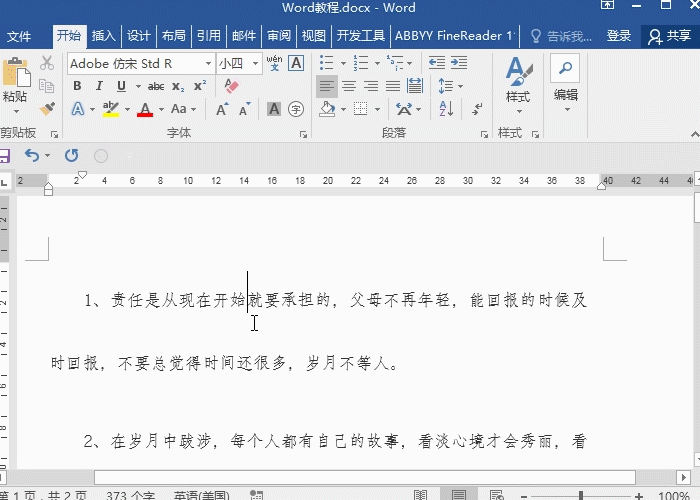Click the Format Painter brush icon

(47, 108)
